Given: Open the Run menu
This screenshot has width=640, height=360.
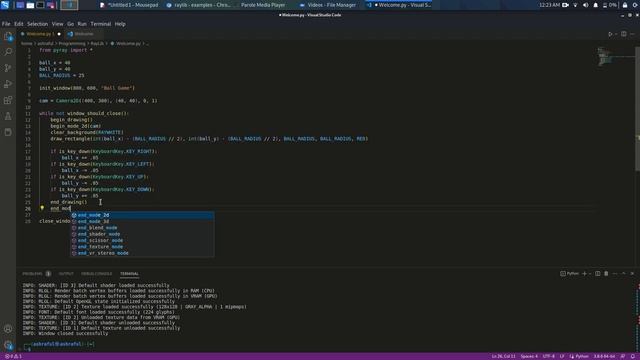Looking at the screenshot, I should click(82, 24).
